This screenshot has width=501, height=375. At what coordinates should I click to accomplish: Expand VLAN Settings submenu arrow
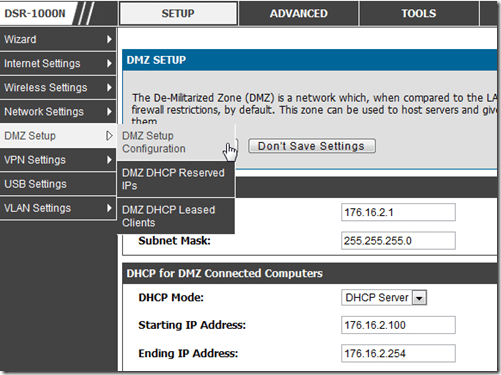(109, 208)
